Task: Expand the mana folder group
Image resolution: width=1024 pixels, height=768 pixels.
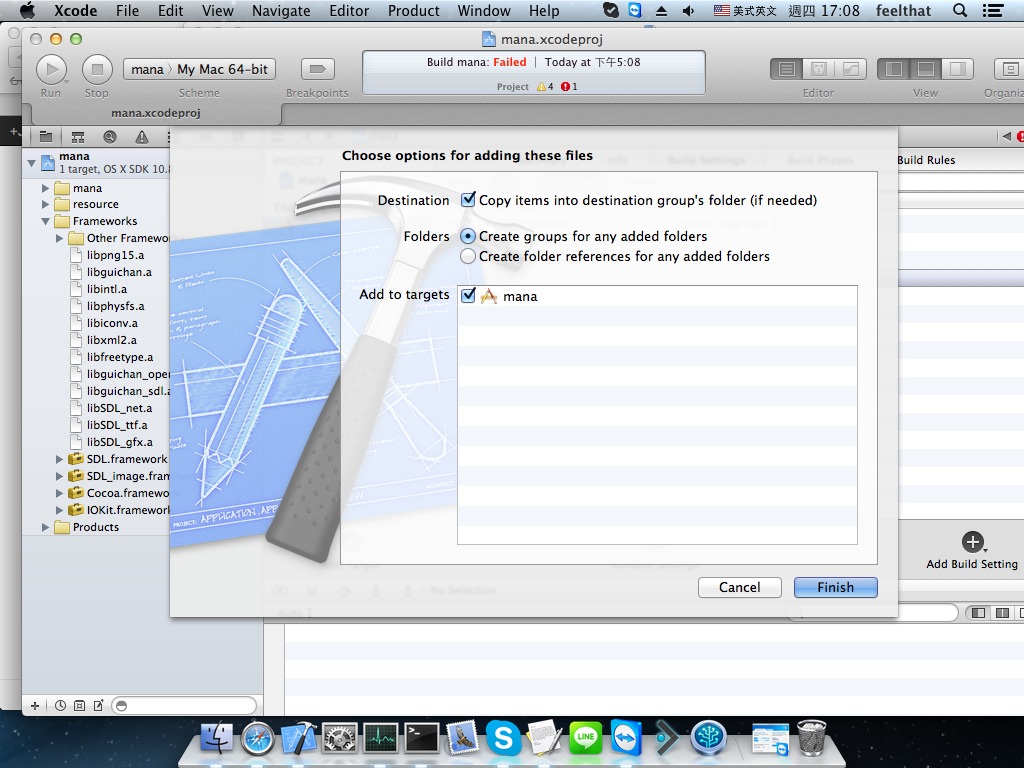Action: [46, 188]
